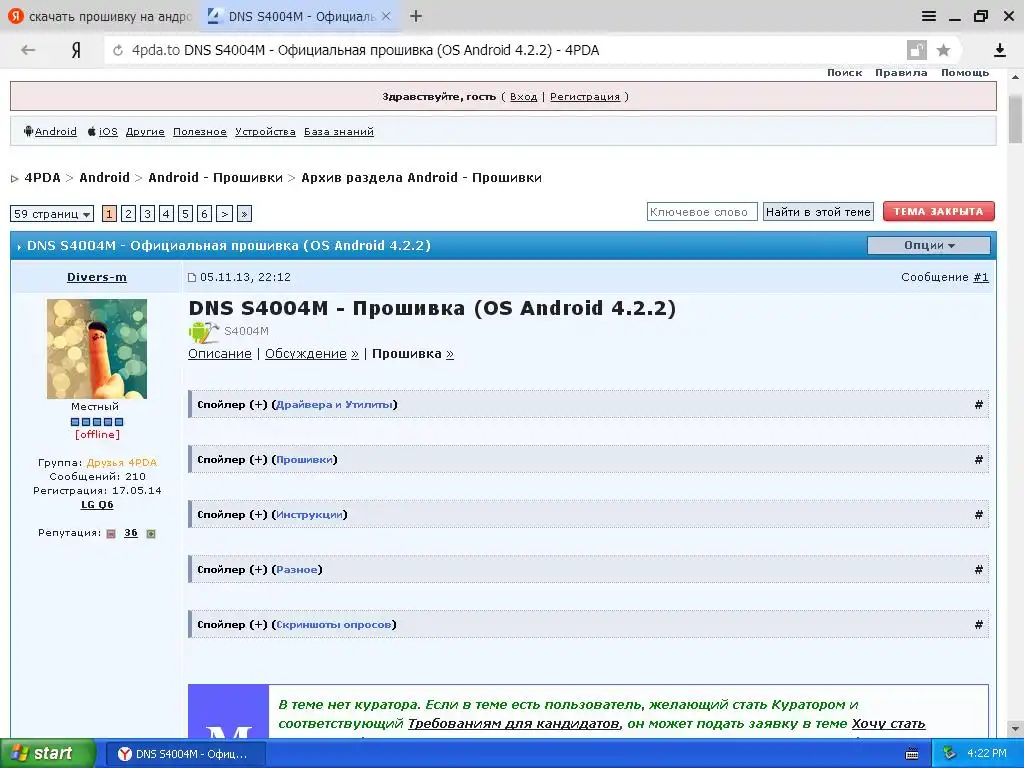This screenshot has width=1024, height=768.
Task: Open the Другие menu item
Action: click(x=145, y=131)
